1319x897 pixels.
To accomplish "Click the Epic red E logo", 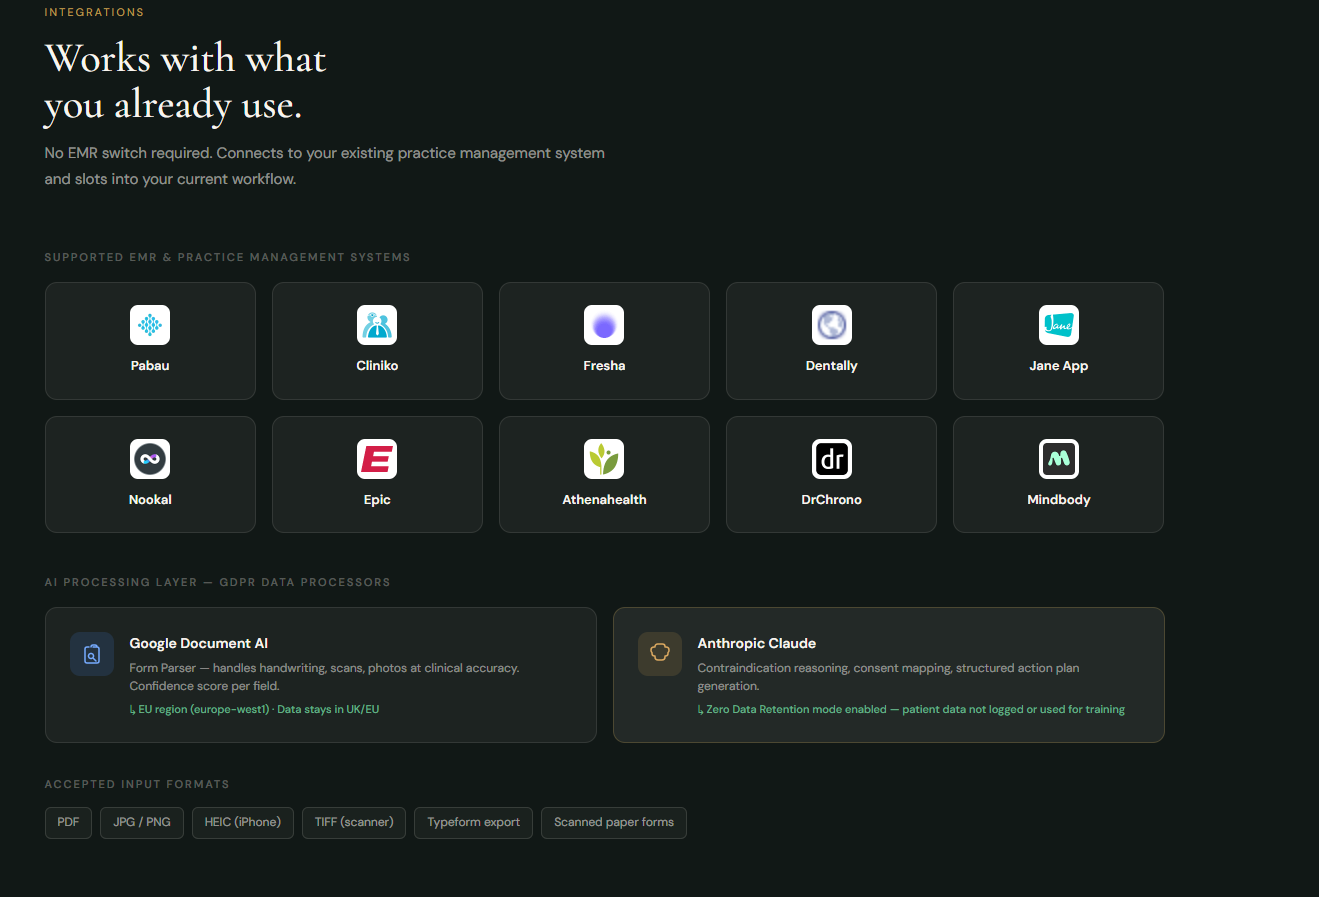I will tap(377, 459).
